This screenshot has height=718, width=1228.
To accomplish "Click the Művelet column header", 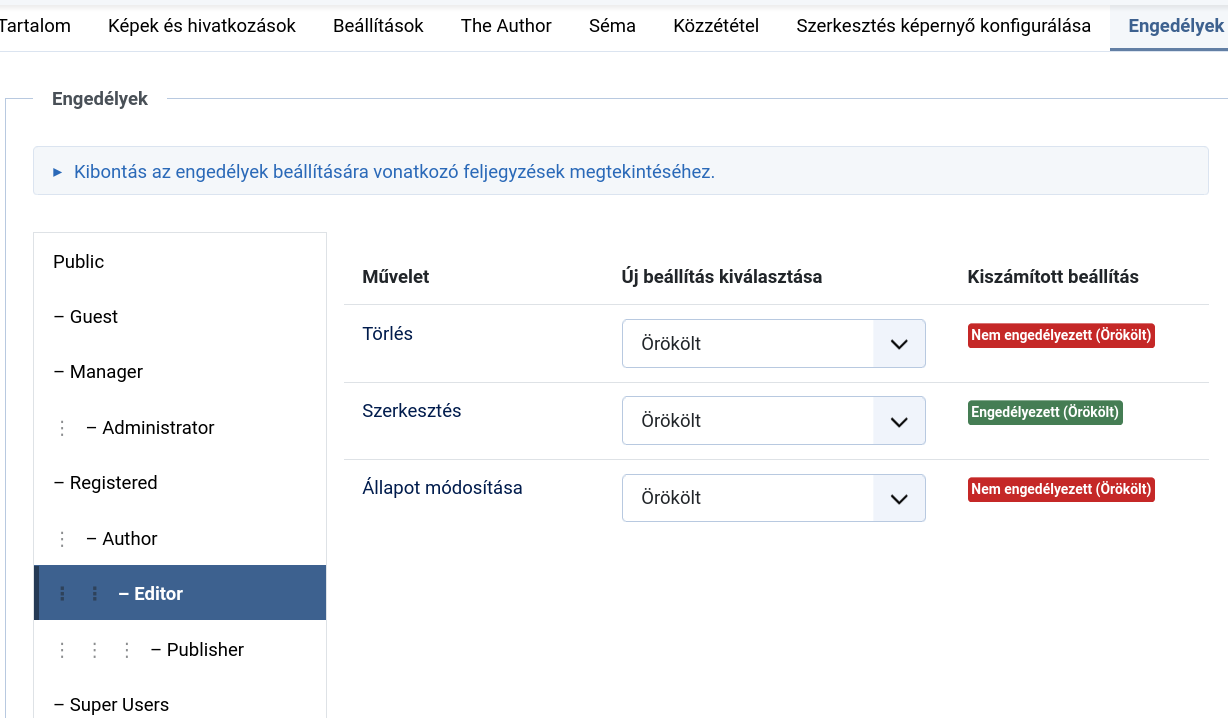I will (x=396, y=277).
